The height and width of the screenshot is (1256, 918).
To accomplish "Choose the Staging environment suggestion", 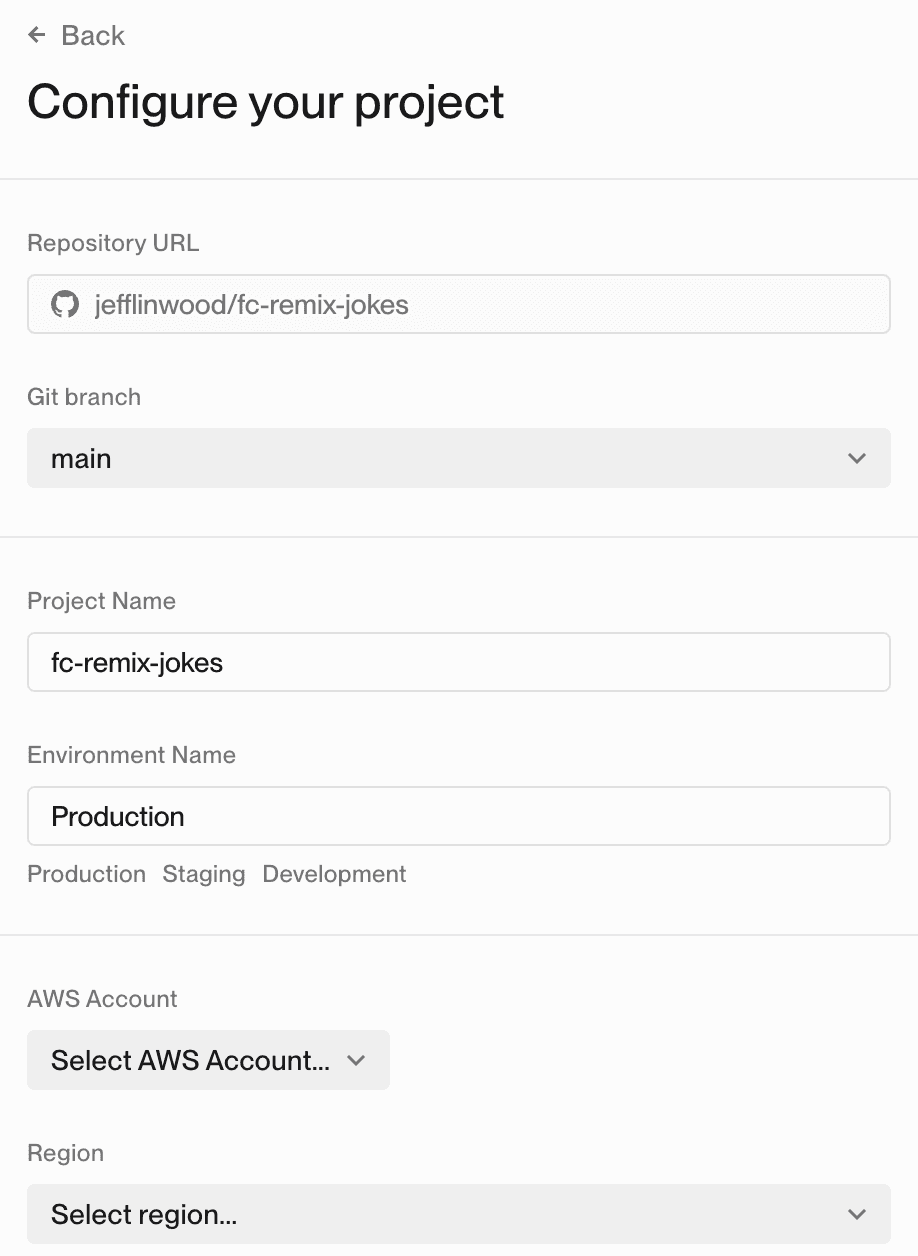I will click(x=204, y=874).
